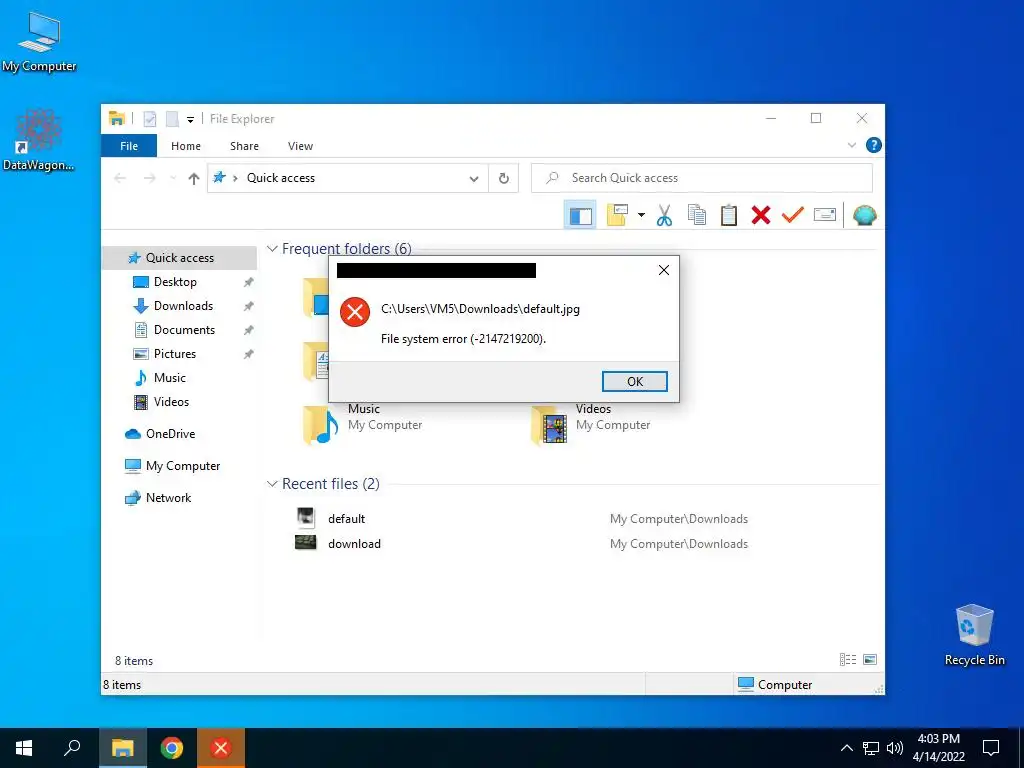Click the shell icon in the toolbar

(x=864, y=215)
